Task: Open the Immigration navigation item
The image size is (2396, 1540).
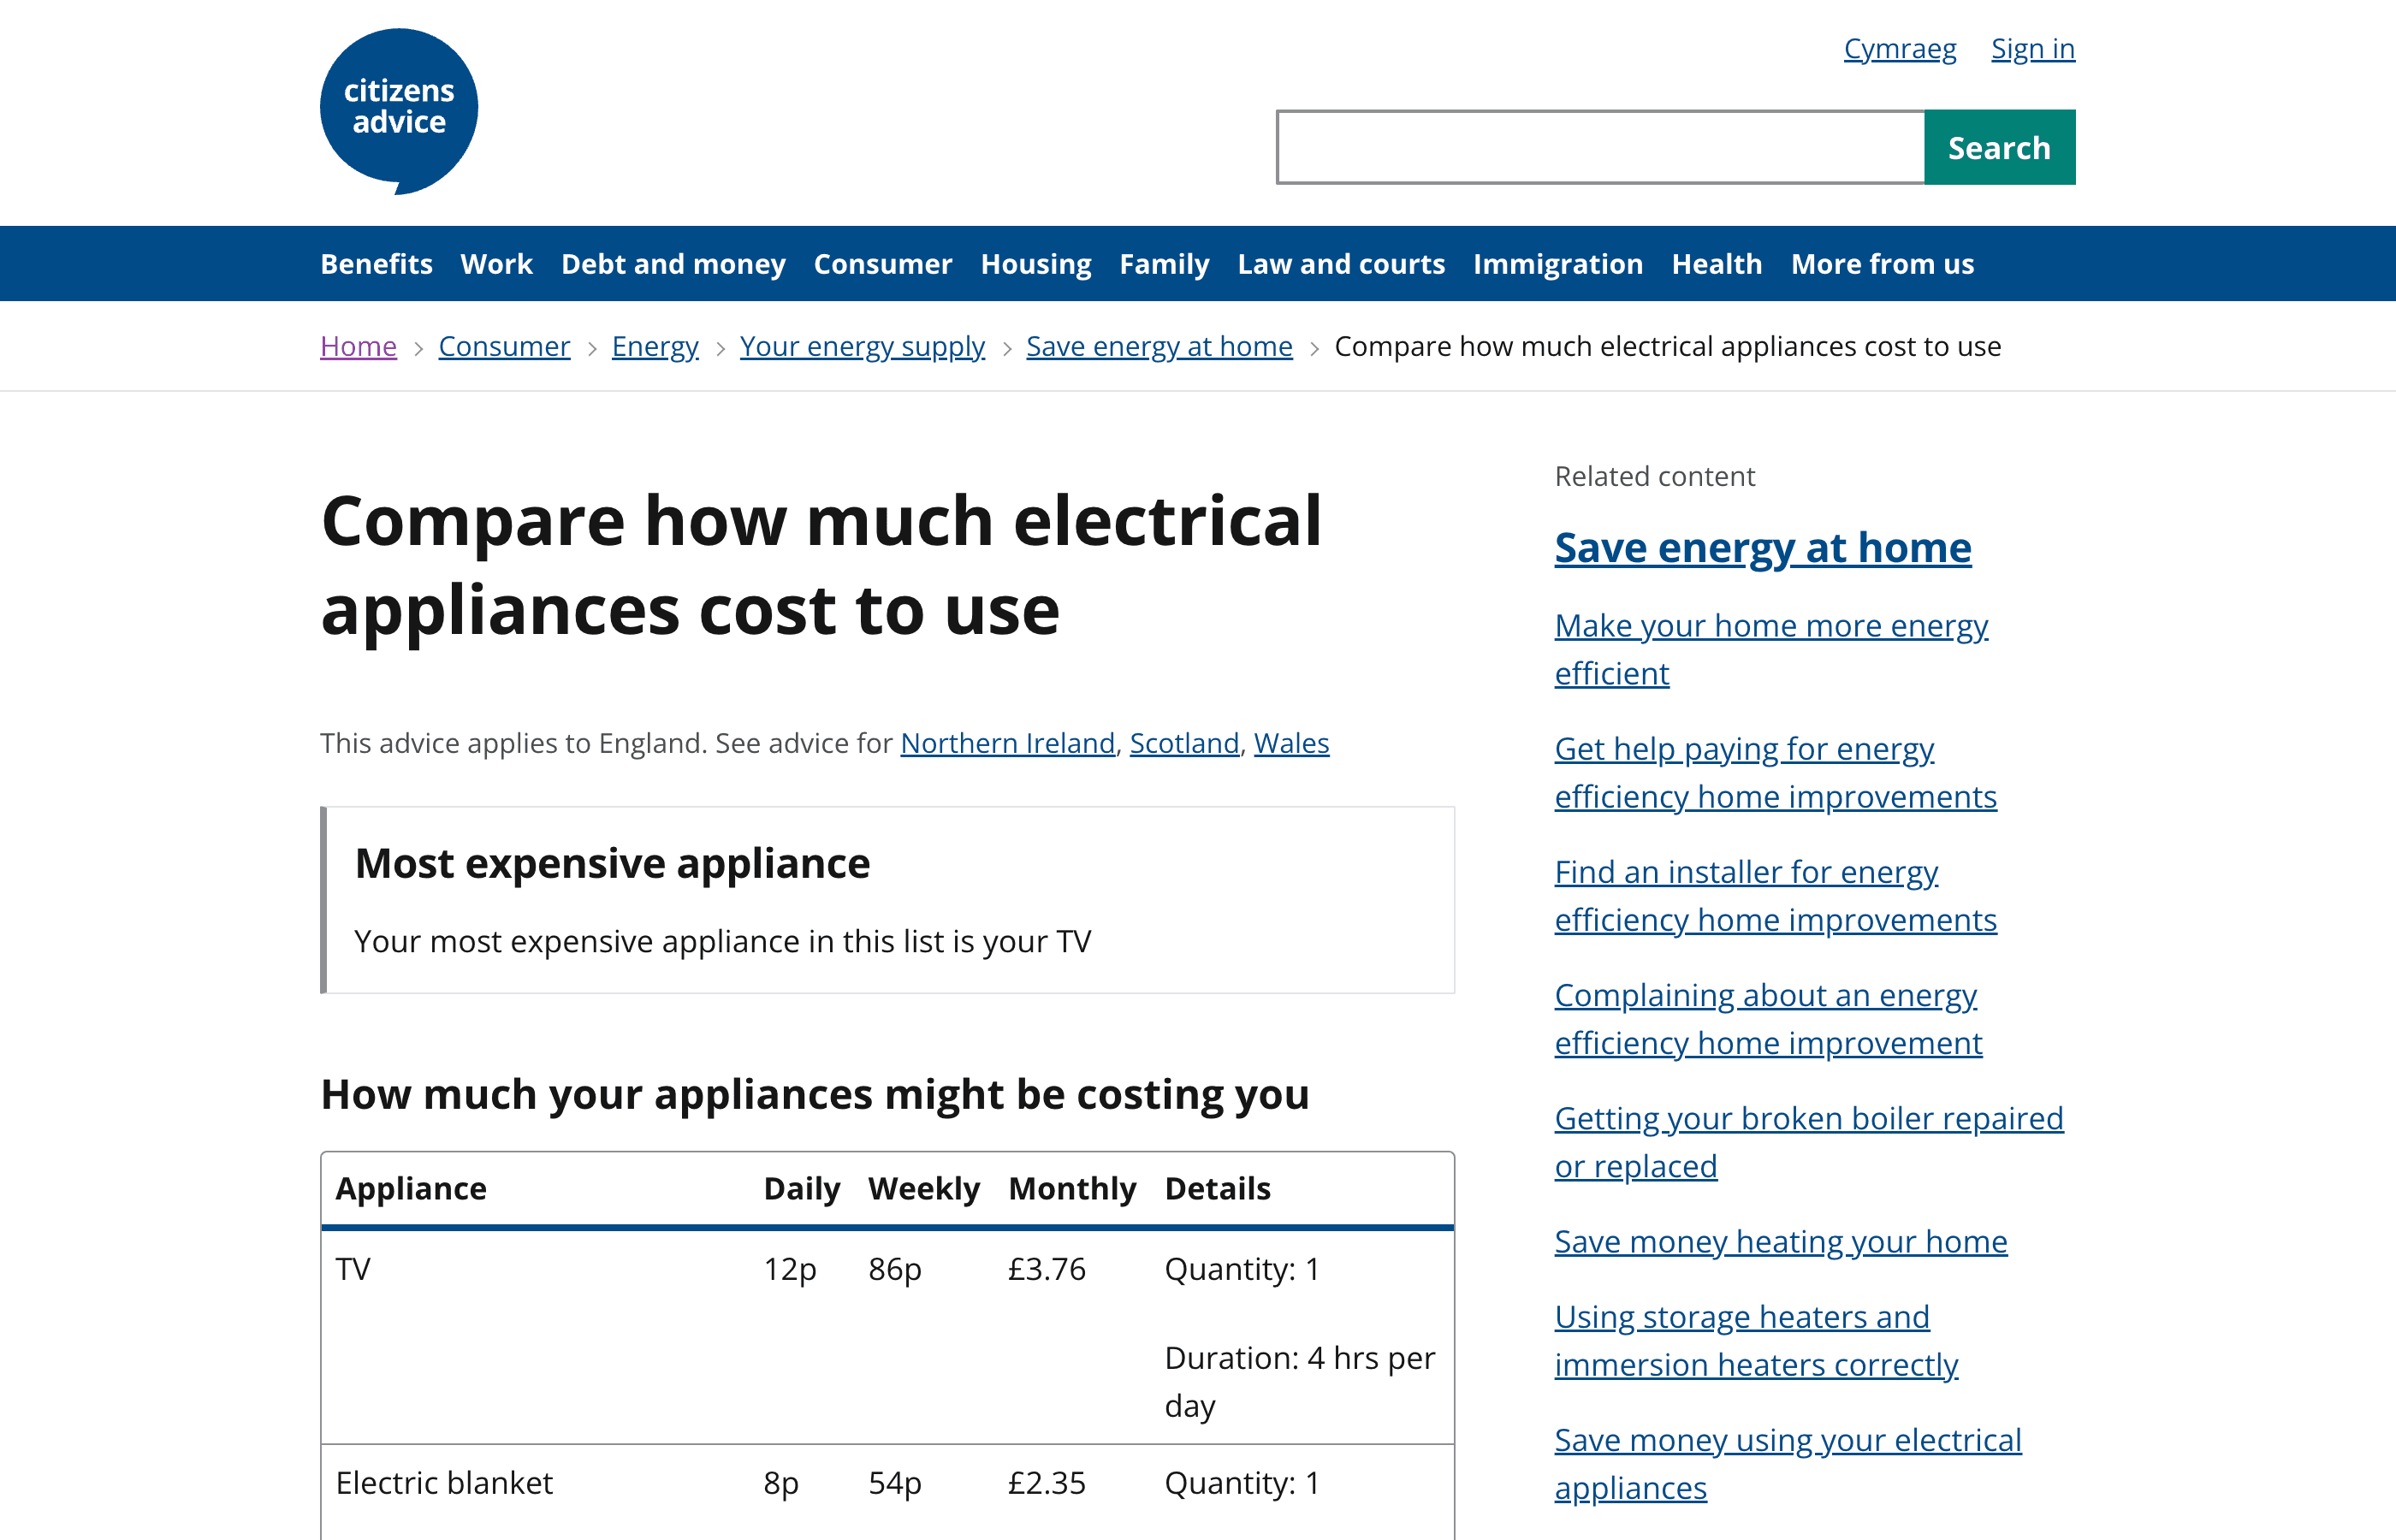Action: (x=1557, y=263)
